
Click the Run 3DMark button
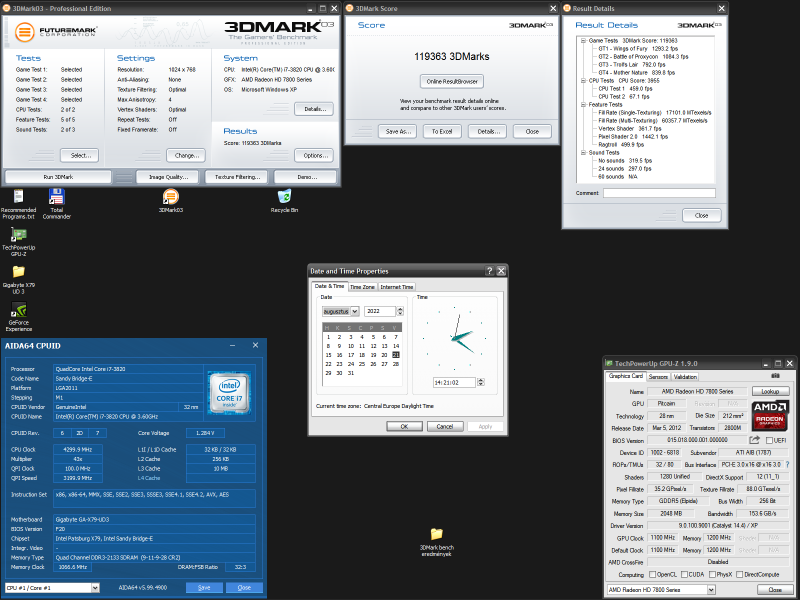click(x=58, y=177)
